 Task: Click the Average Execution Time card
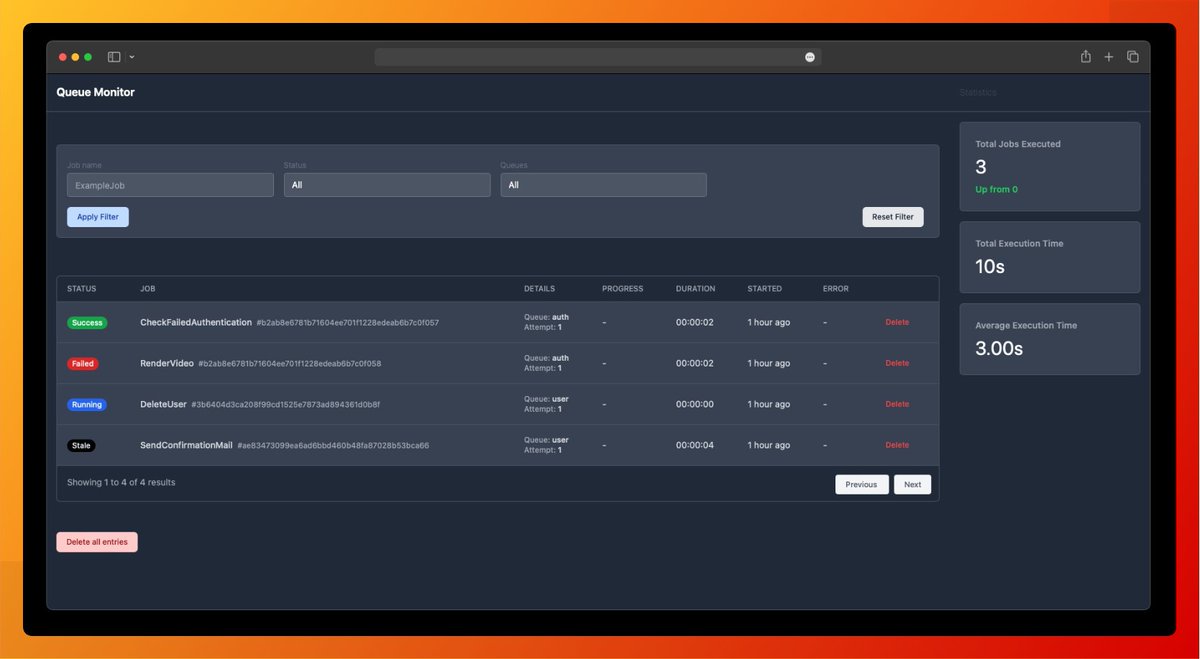(1050, 339)
